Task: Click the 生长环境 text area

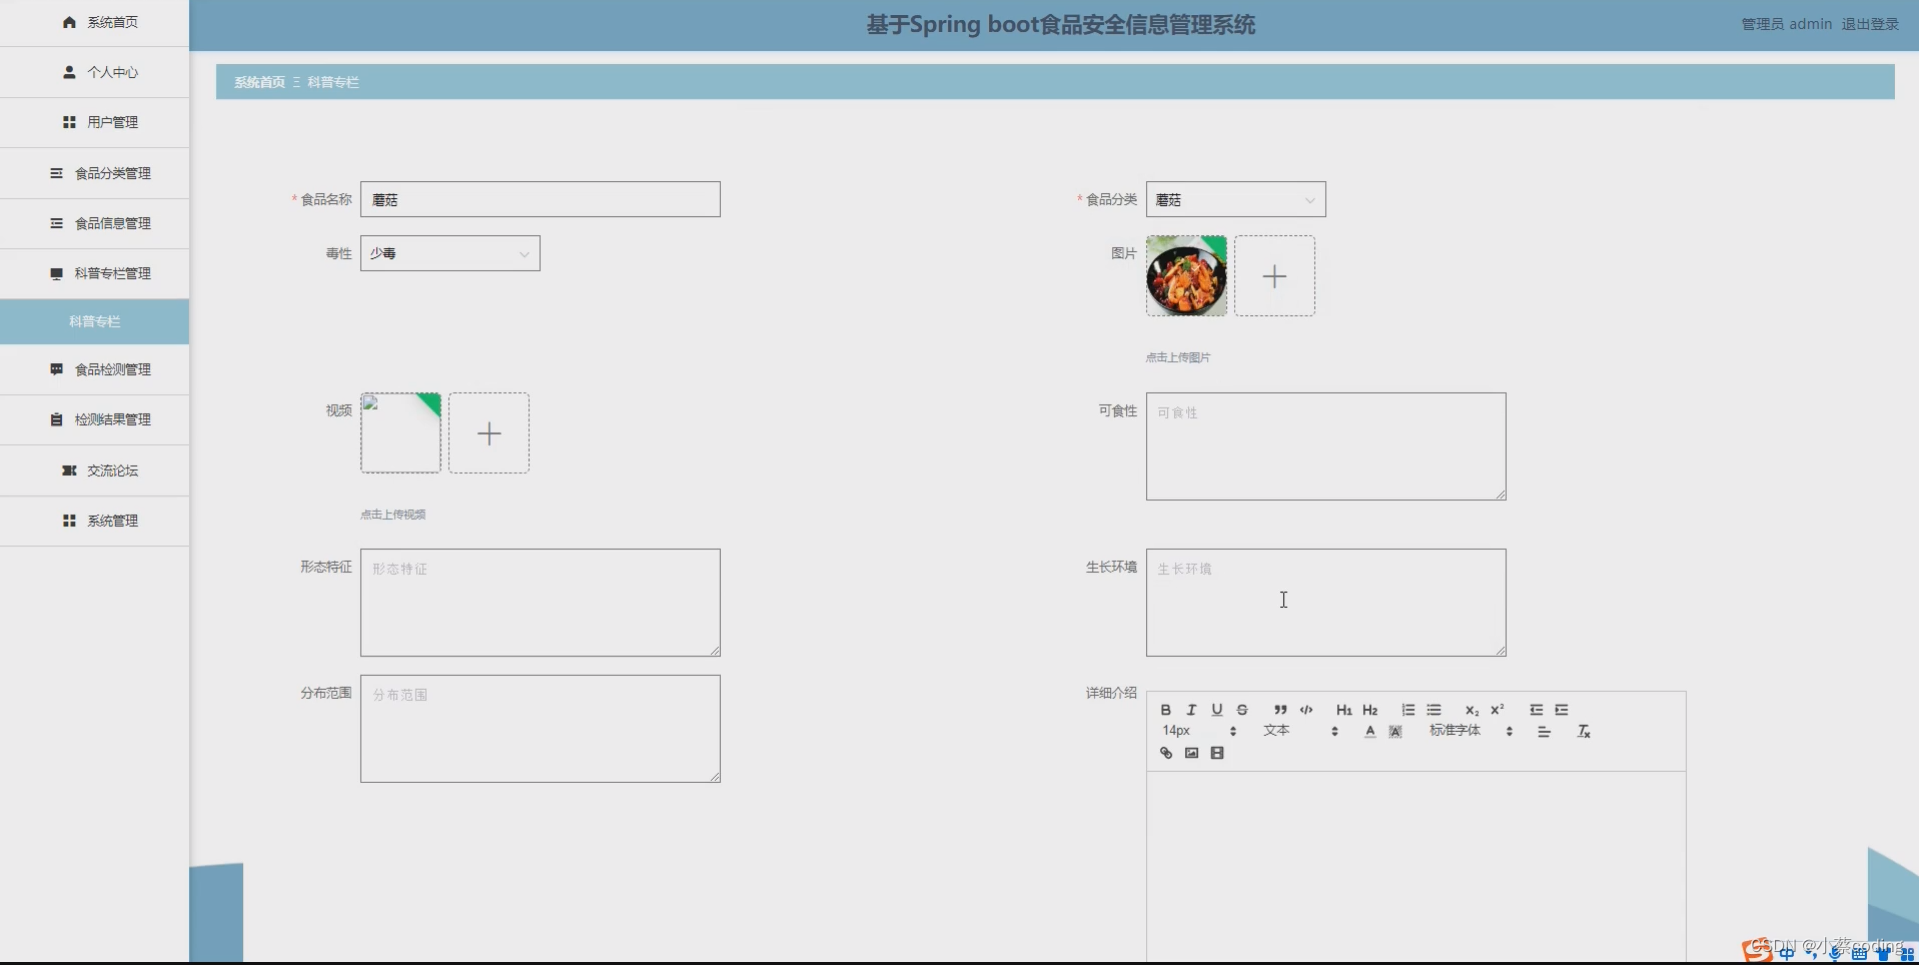Action: 1326,602
